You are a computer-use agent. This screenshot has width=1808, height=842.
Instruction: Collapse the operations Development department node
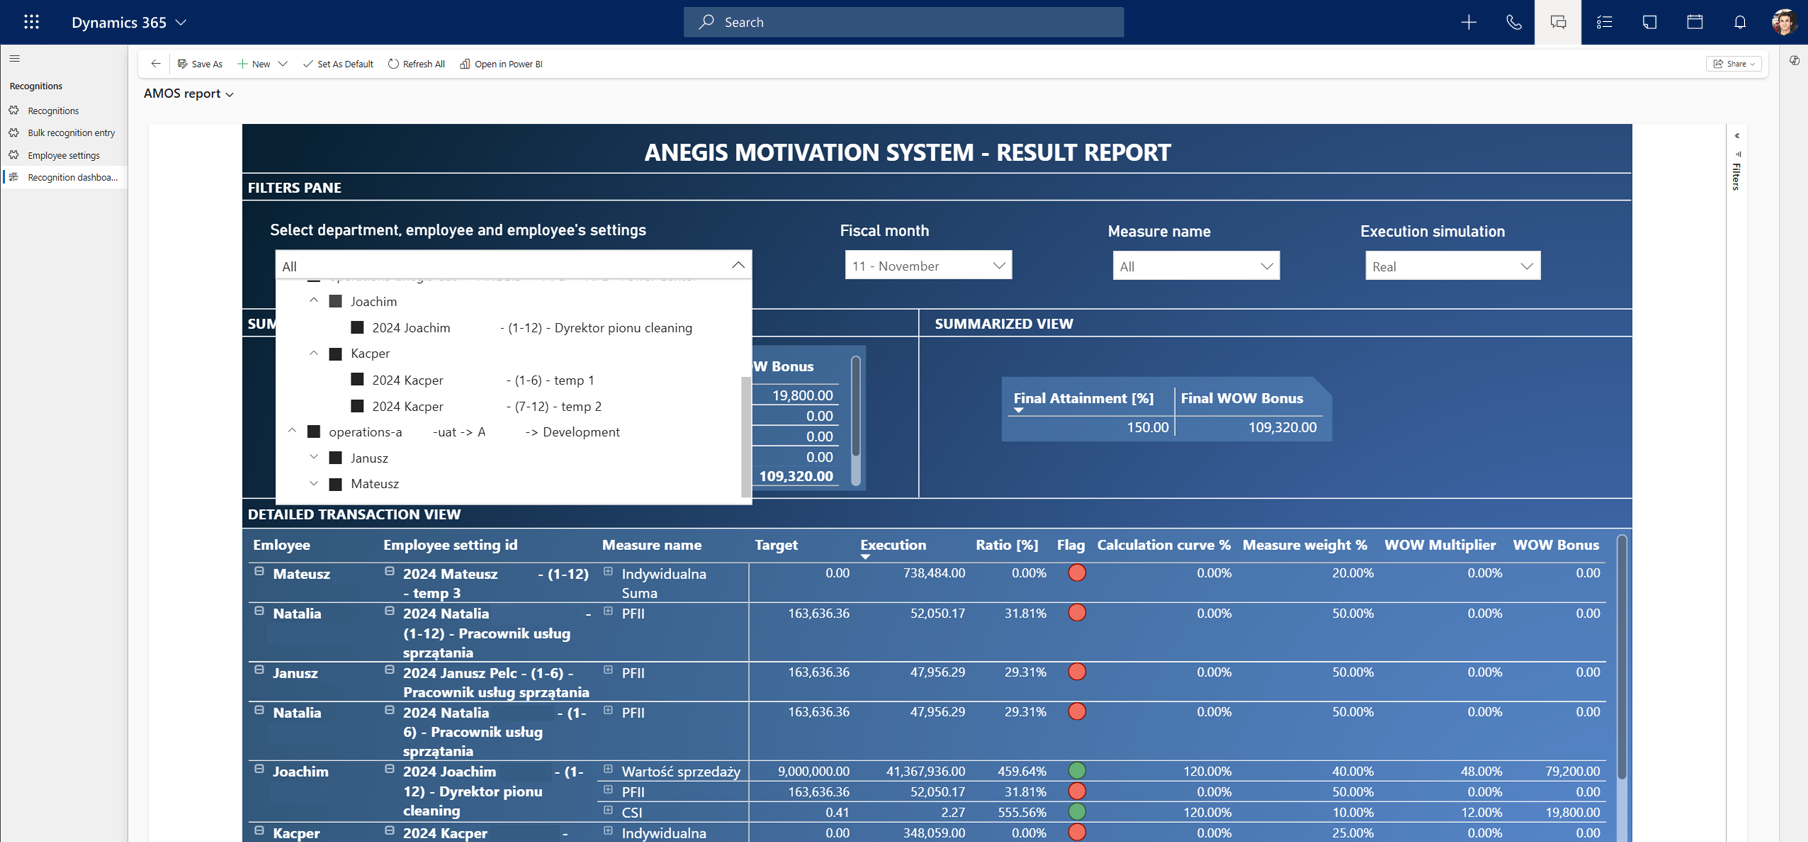pos(292,431)
